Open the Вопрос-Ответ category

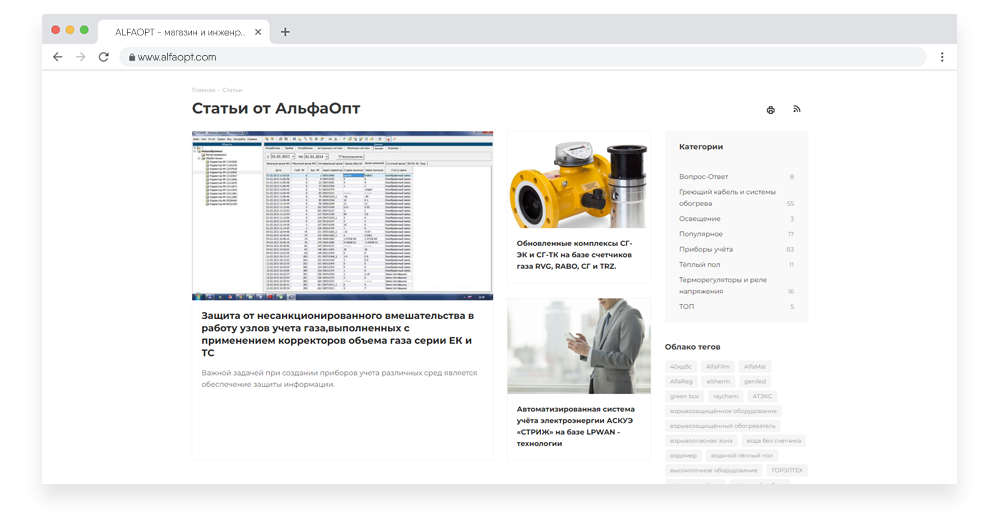704,177
